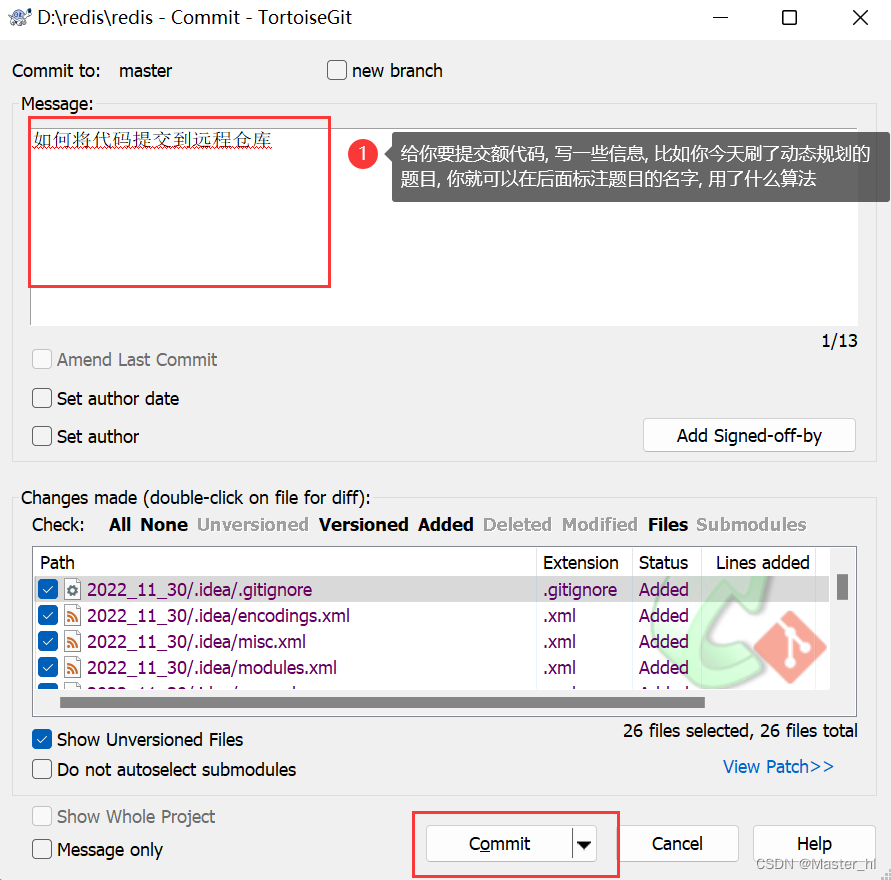891x880 pixels.
Task: Click the Commit button
Action: (499, 844)
